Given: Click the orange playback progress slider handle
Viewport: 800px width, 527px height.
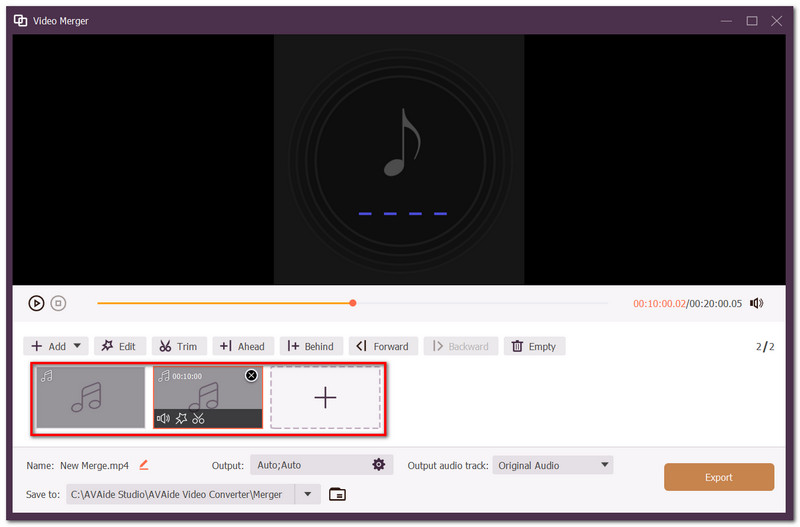Looking at the screenshot, I should tap(353, 303).
